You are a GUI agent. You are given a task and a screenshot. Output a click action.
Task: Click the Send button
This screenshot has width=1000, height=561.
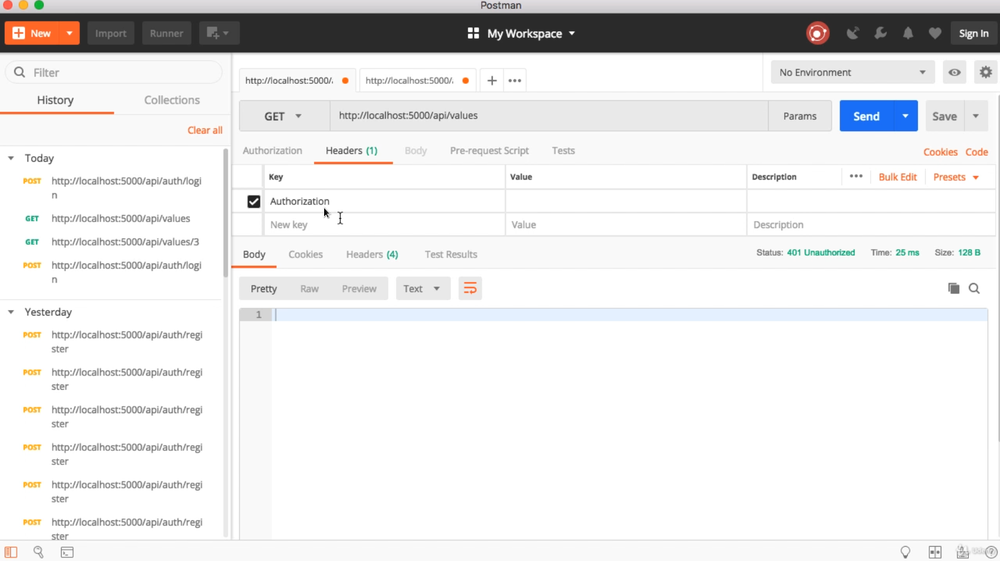coord(866,116)
